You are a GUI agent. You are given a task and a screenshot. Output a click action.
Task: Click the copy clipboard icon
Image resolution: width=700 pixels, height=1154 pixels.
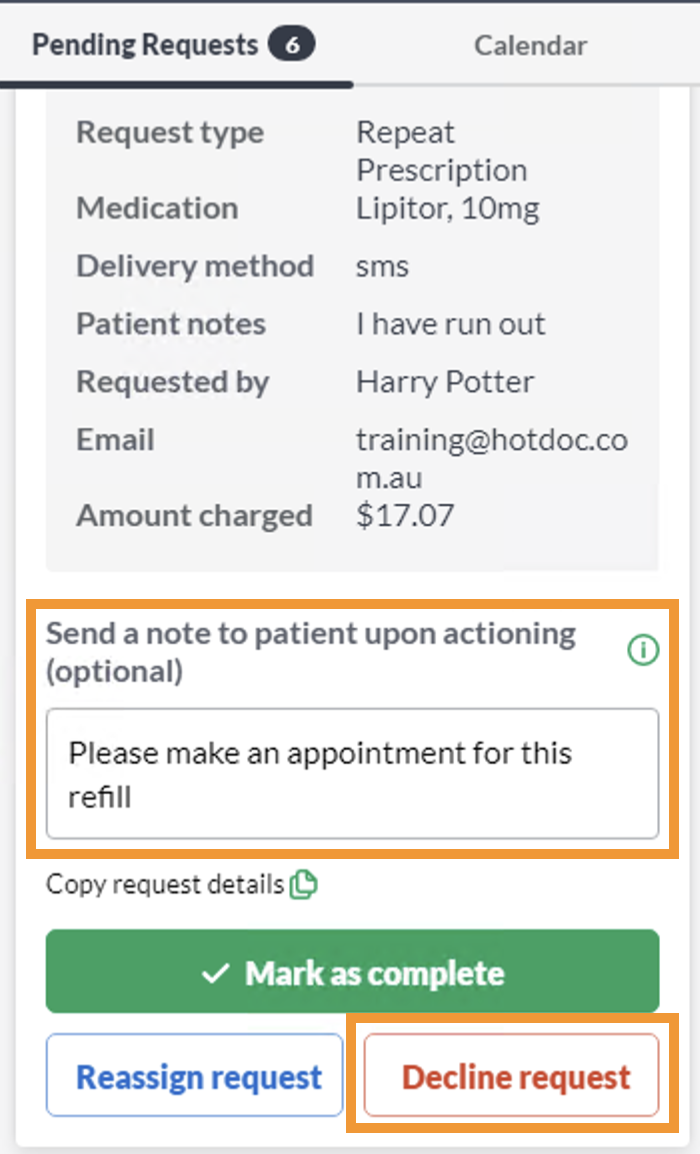coord(303,884)
